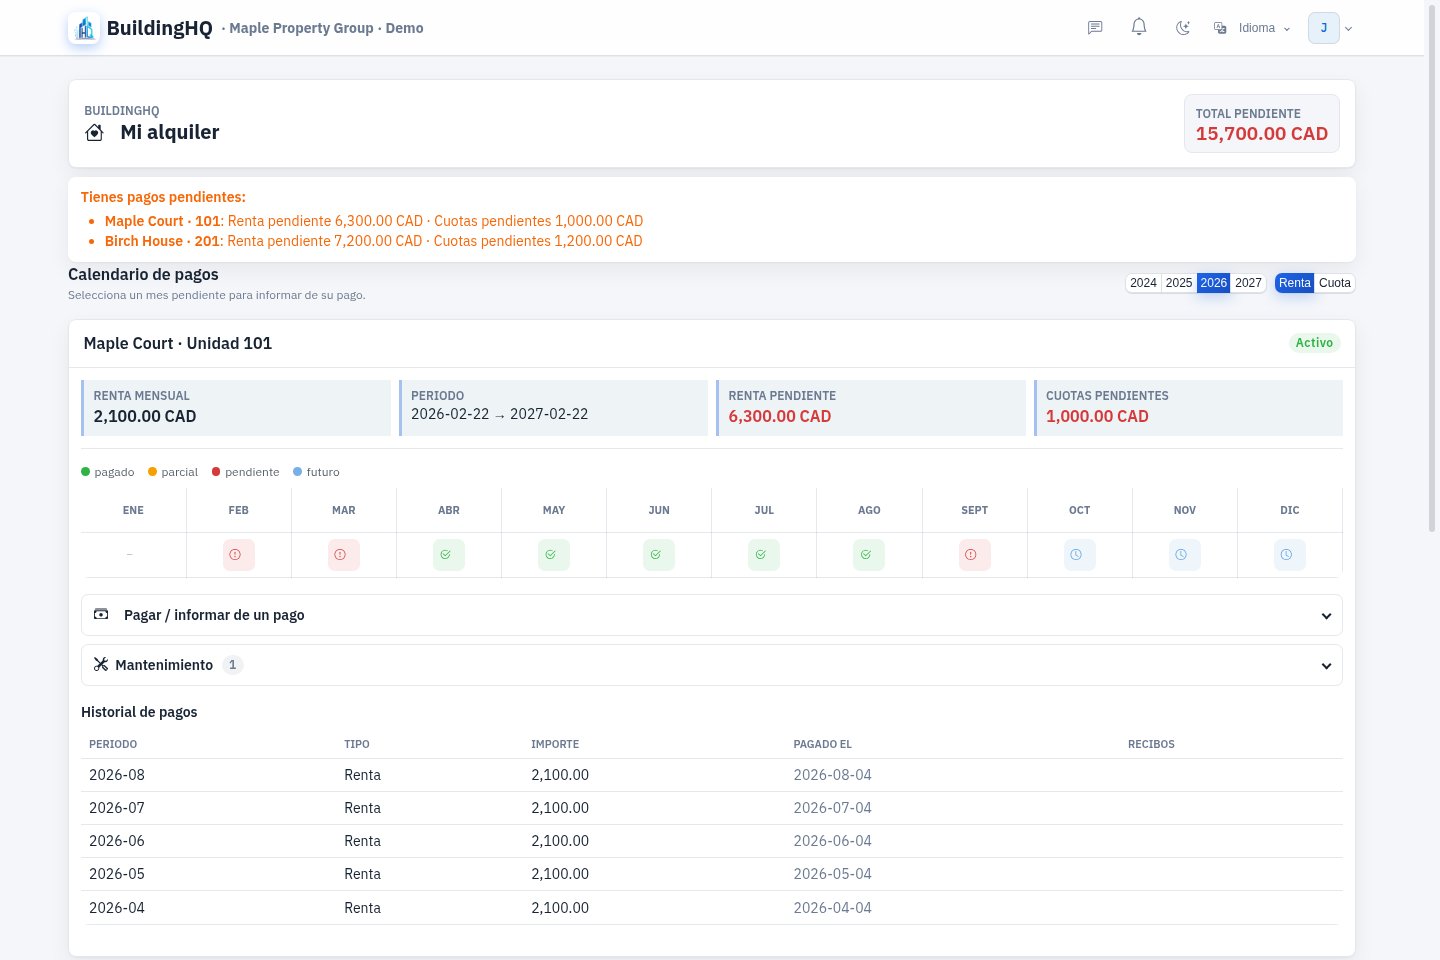The width and height of the screenshot is (1440, 960).
Task: Select the pending February rent icon
Action: (x=239, y=555)
